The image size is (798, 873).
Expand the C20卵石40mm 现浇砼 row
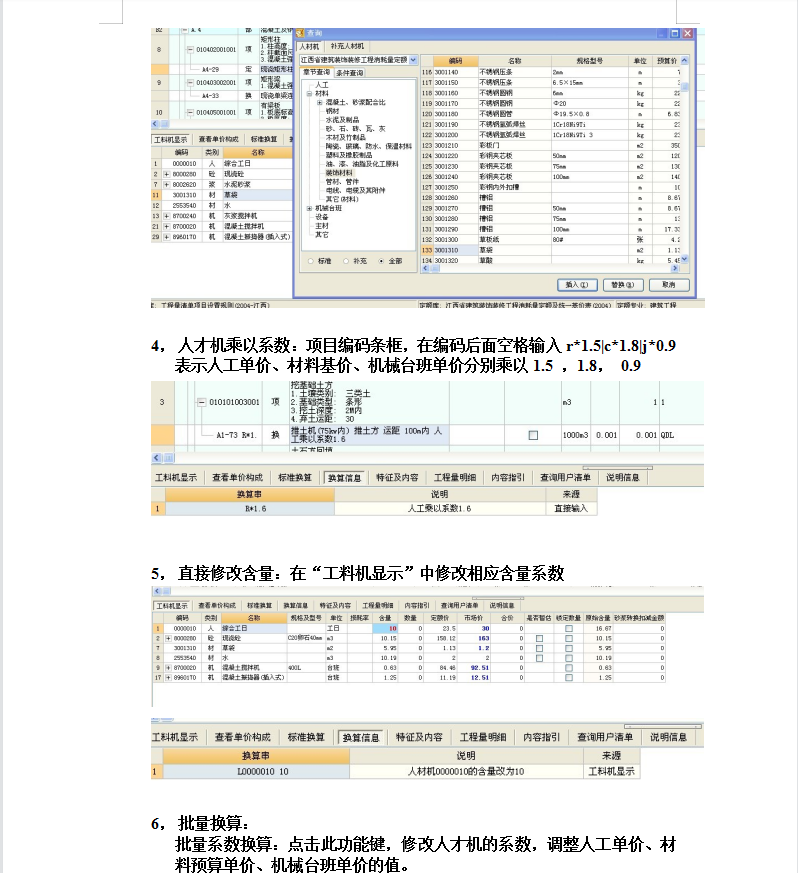pos(168,639)
